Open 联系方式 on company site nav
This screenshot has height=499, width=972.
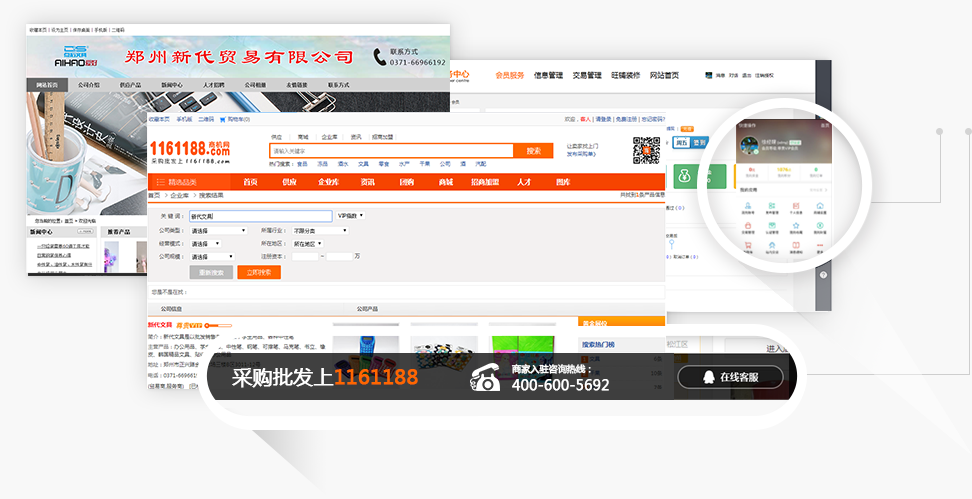pos(338,85)
